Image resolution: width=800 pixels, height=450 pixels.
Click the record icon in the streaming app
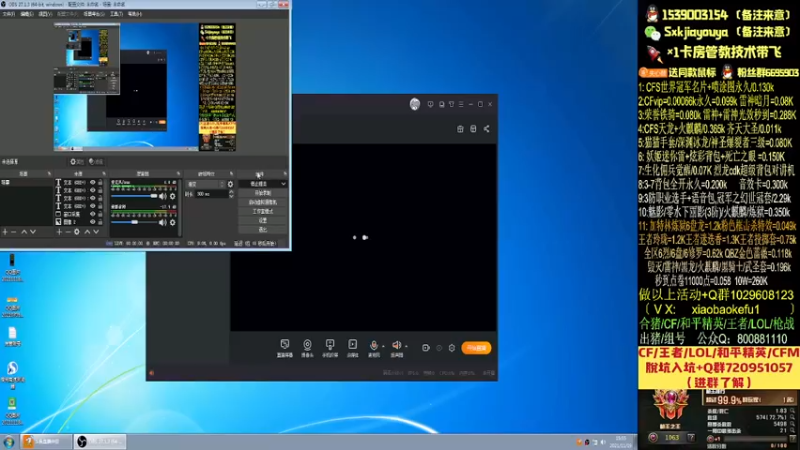click(426, 348)
